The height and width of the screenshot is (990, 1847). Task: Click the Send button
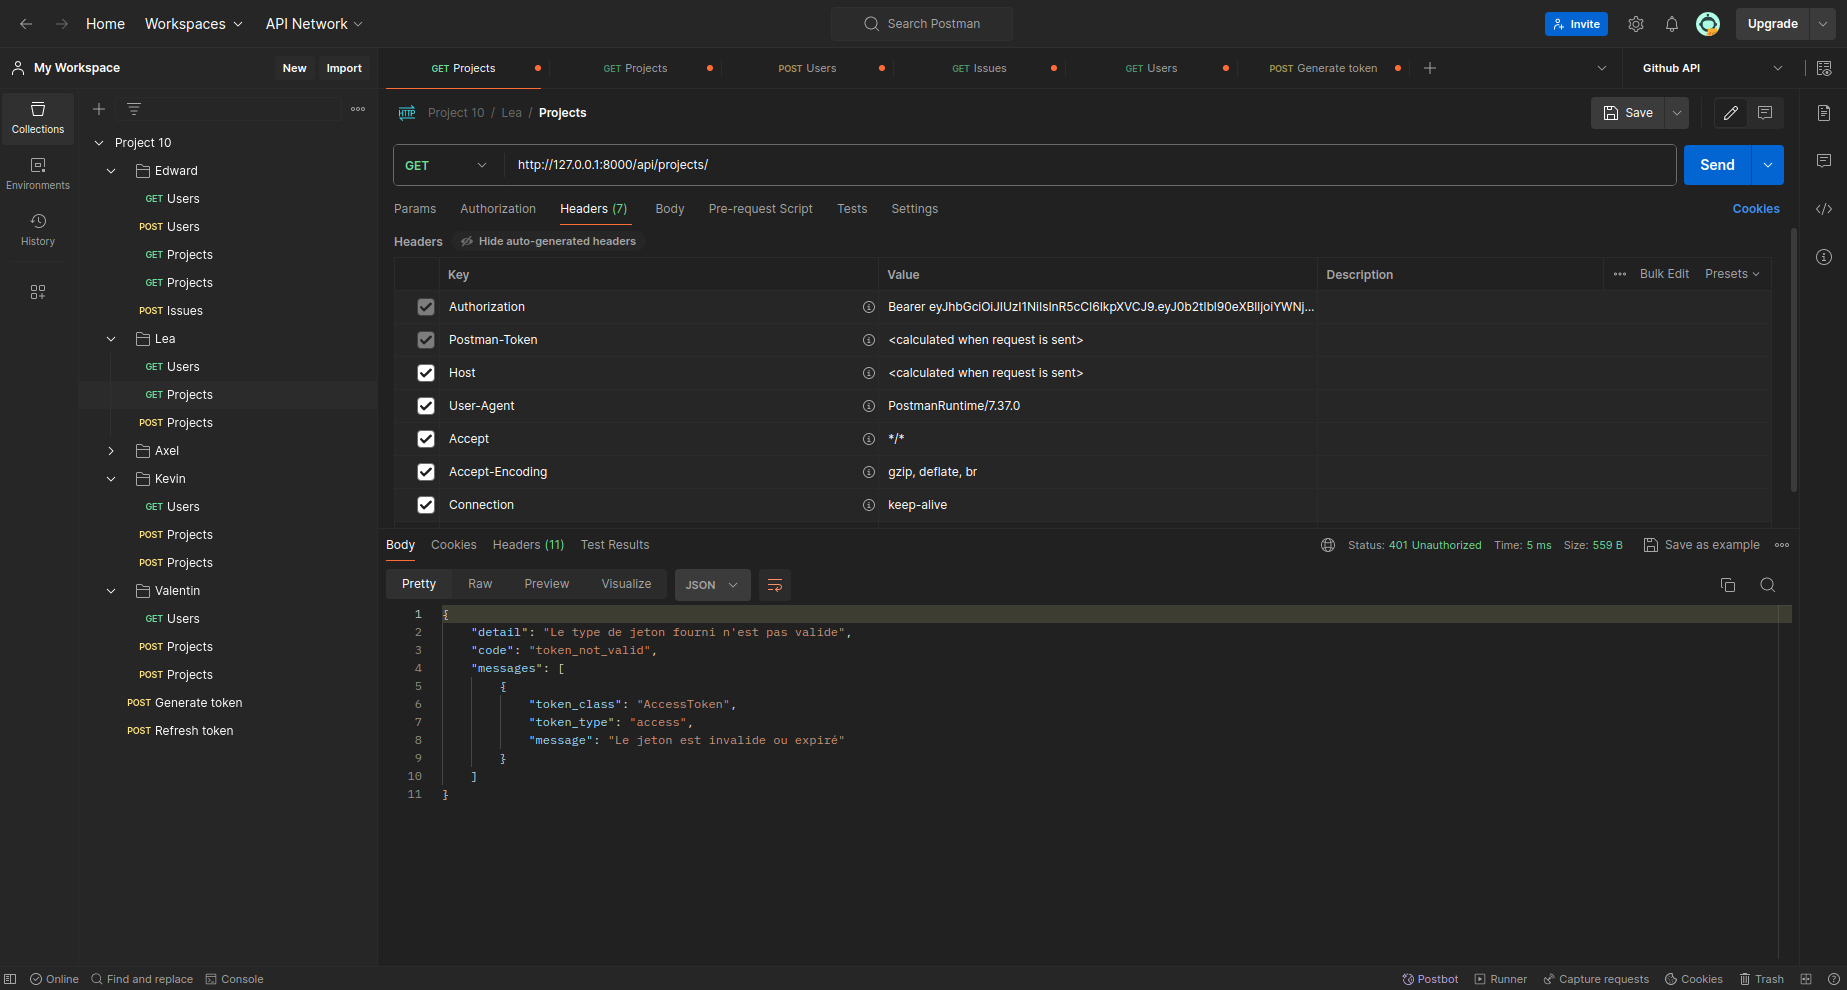click(1716, 164)
